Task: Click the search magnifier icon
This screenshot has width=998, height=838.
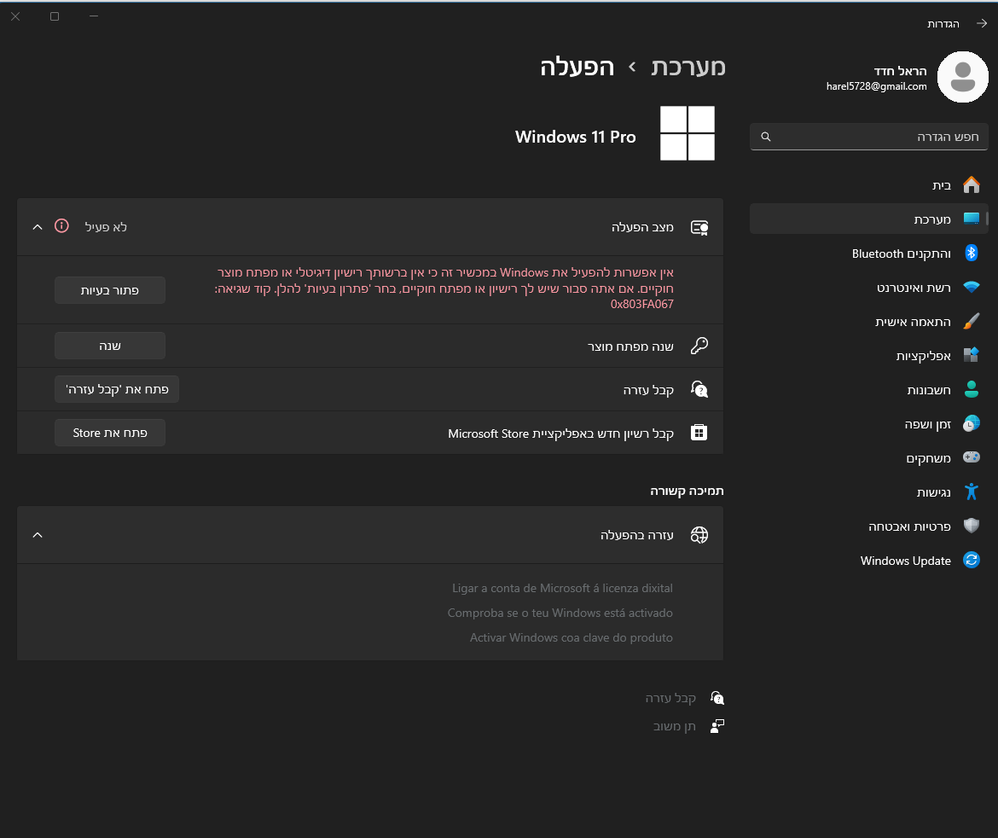Action: click(766, 137)
